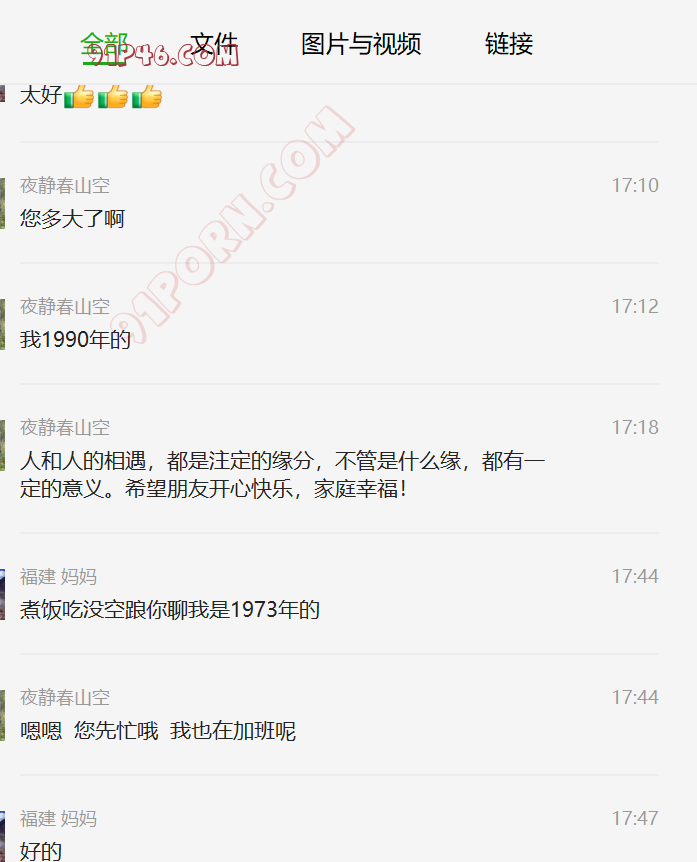
Task: Click sender name 夜静春山空 at 17:44
Action: 65,698
